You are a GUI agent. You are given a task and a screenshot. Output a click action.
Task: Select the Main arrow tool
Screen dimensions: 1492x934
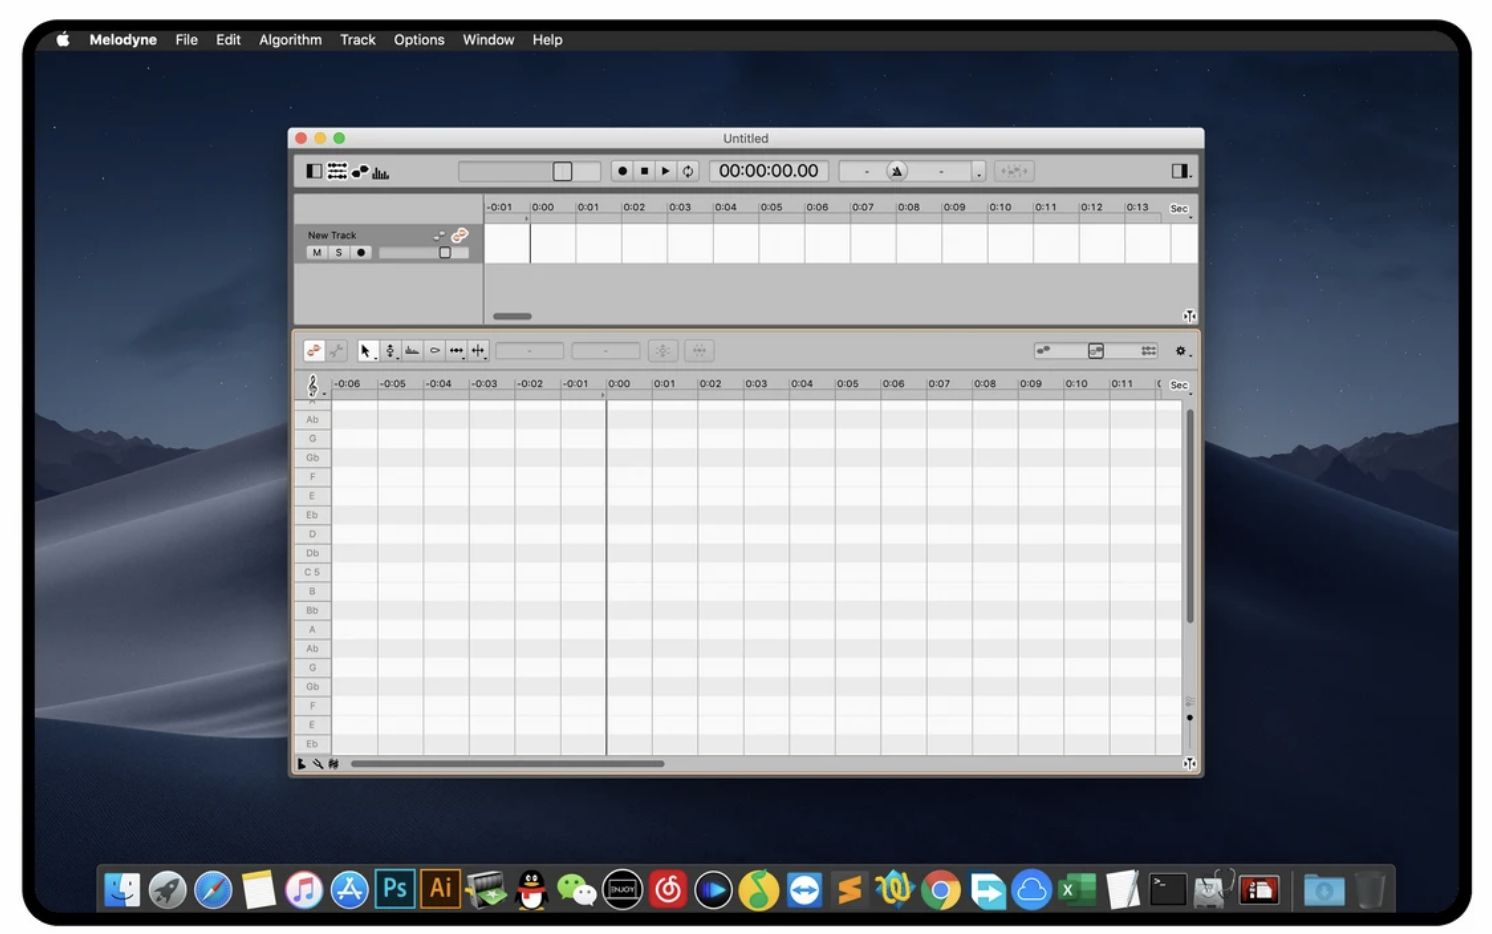tap(365, 351)
